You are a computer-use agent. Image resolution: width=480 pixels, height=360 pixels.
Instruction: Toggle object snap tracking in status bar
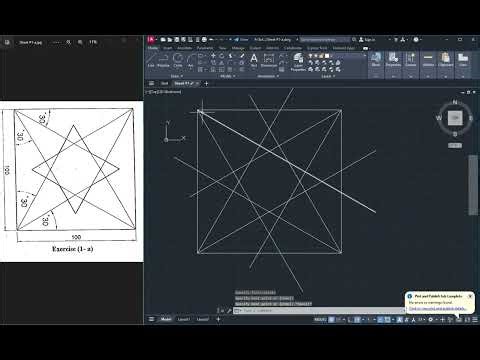point(380,319)
